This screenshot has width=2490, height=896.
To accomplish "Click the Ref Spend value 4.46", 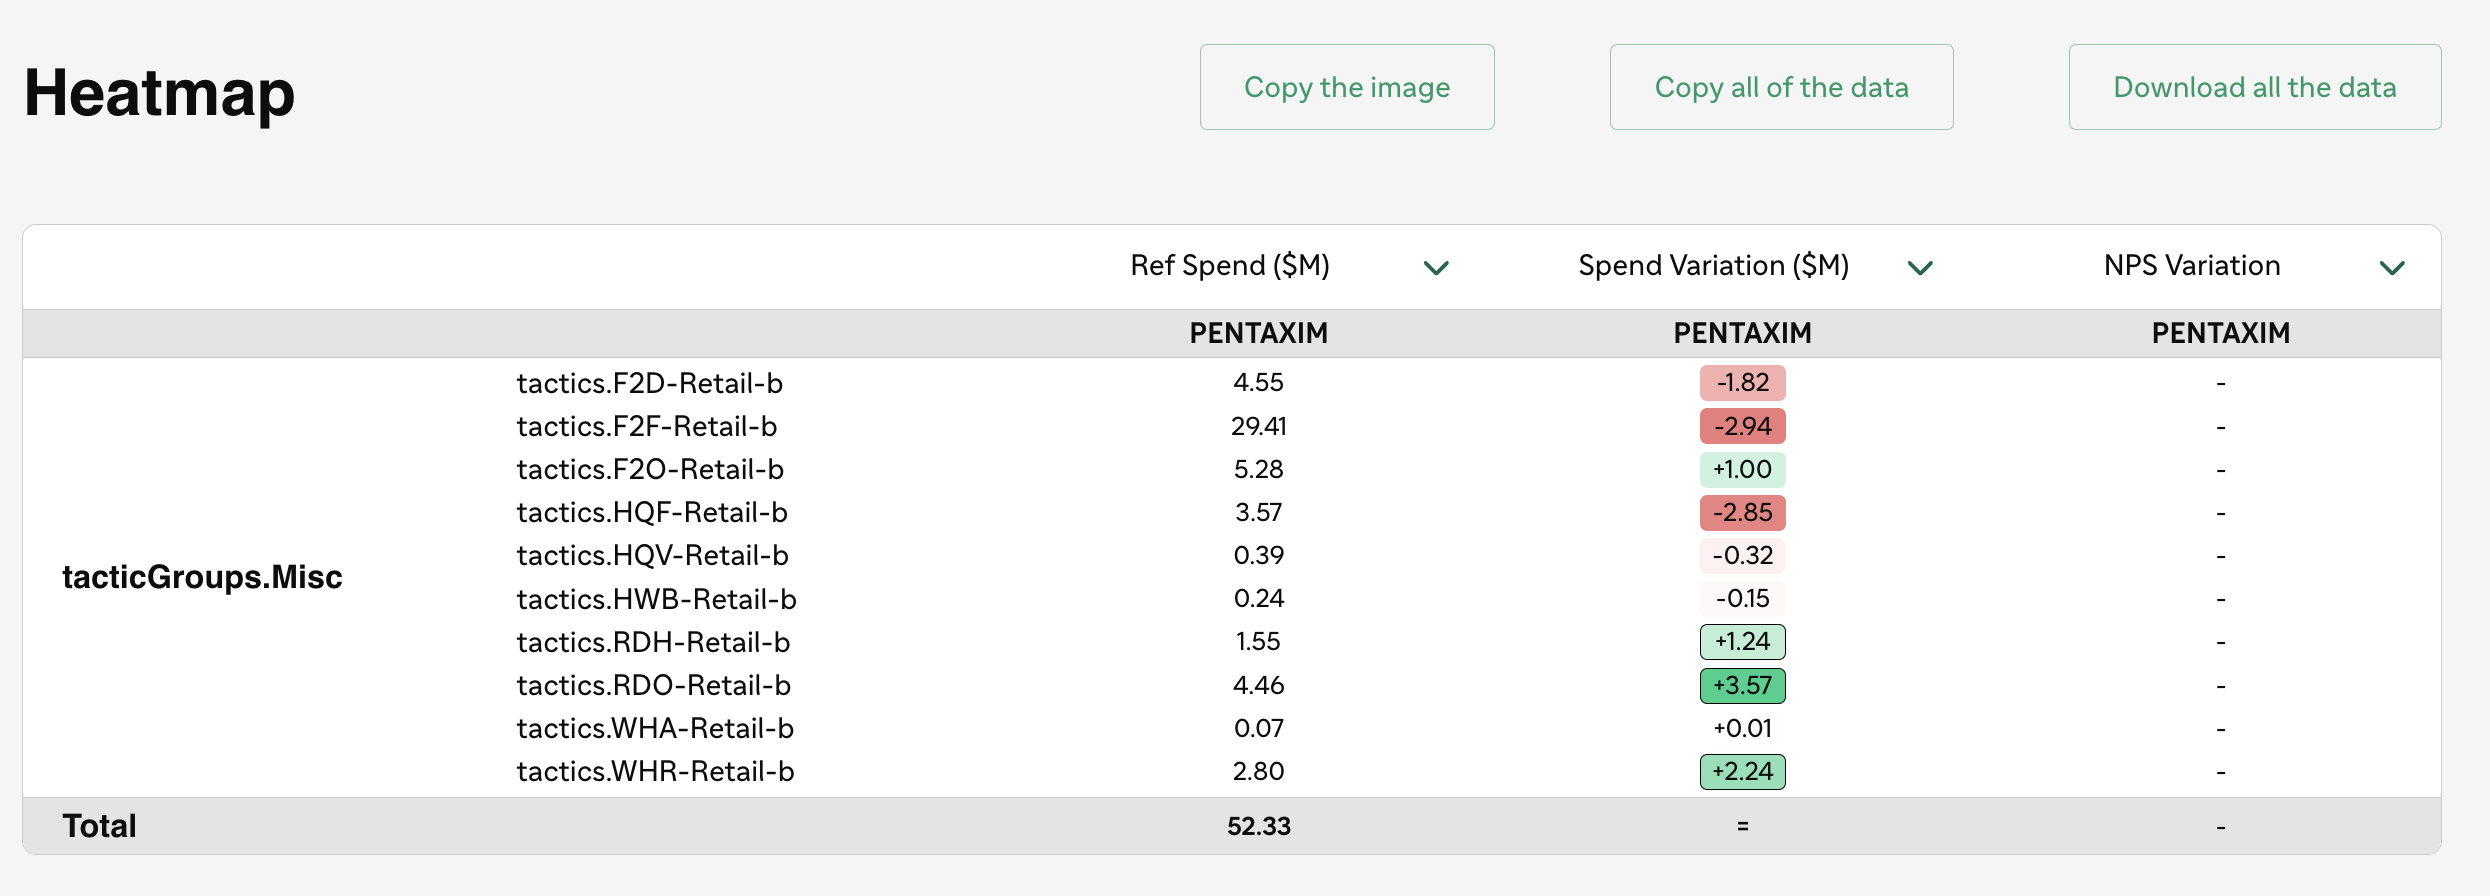I will tap(1259, 685).
